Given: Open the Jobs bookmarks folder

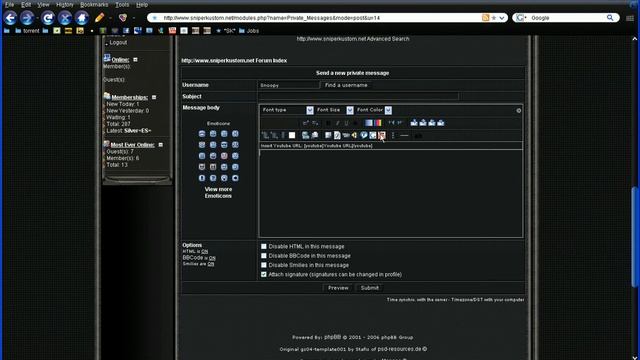Looking at the screenshot, I should point(249,31).
